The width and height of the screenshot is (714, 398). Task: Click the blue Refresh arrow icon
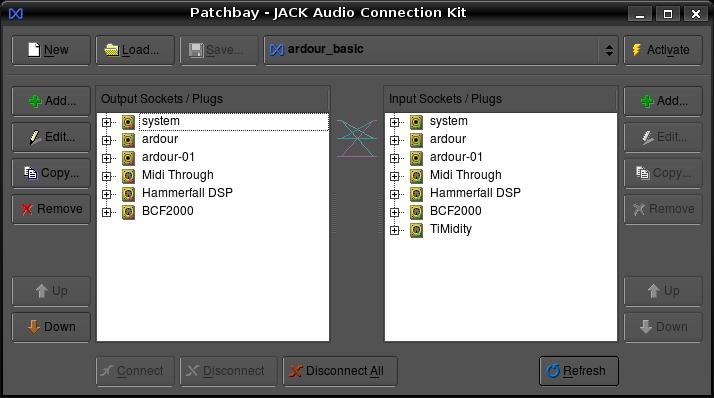(x=553, y=371)
